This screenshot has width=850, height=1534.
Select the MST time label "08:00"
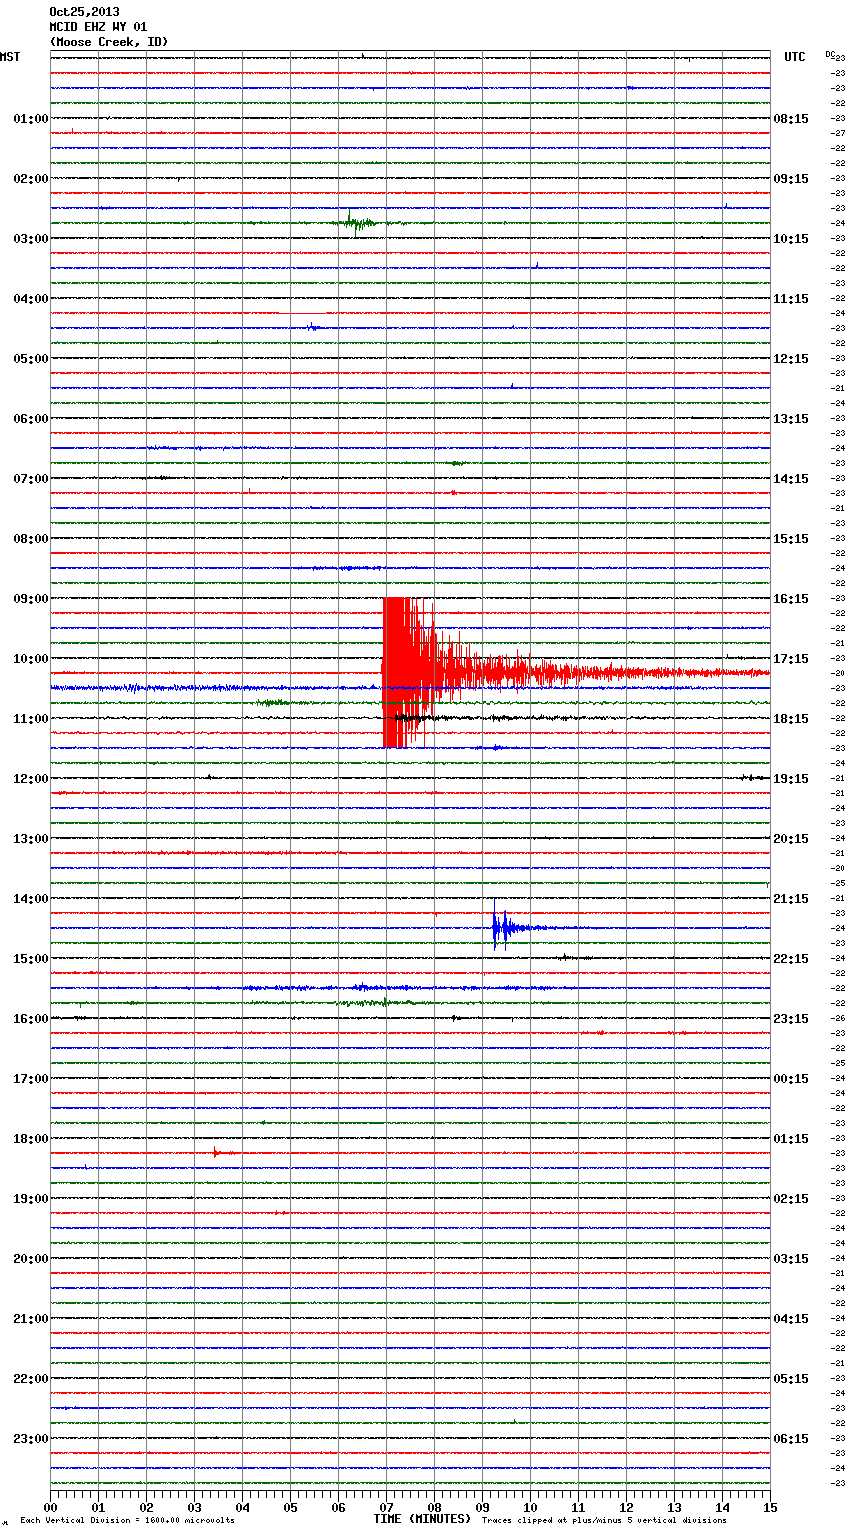pos(31,539)
